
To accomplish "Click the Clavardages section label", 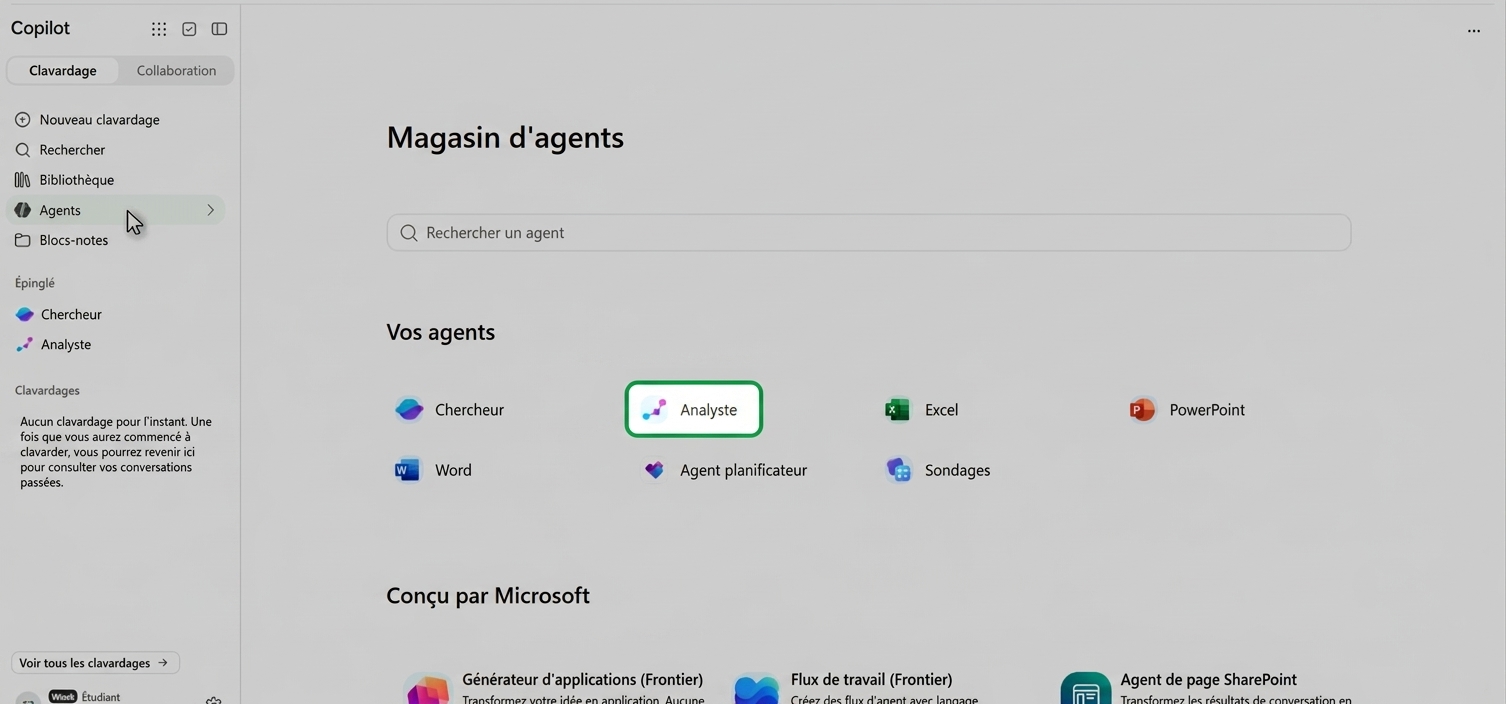I will pyautogui.click(x=47, y=390).
